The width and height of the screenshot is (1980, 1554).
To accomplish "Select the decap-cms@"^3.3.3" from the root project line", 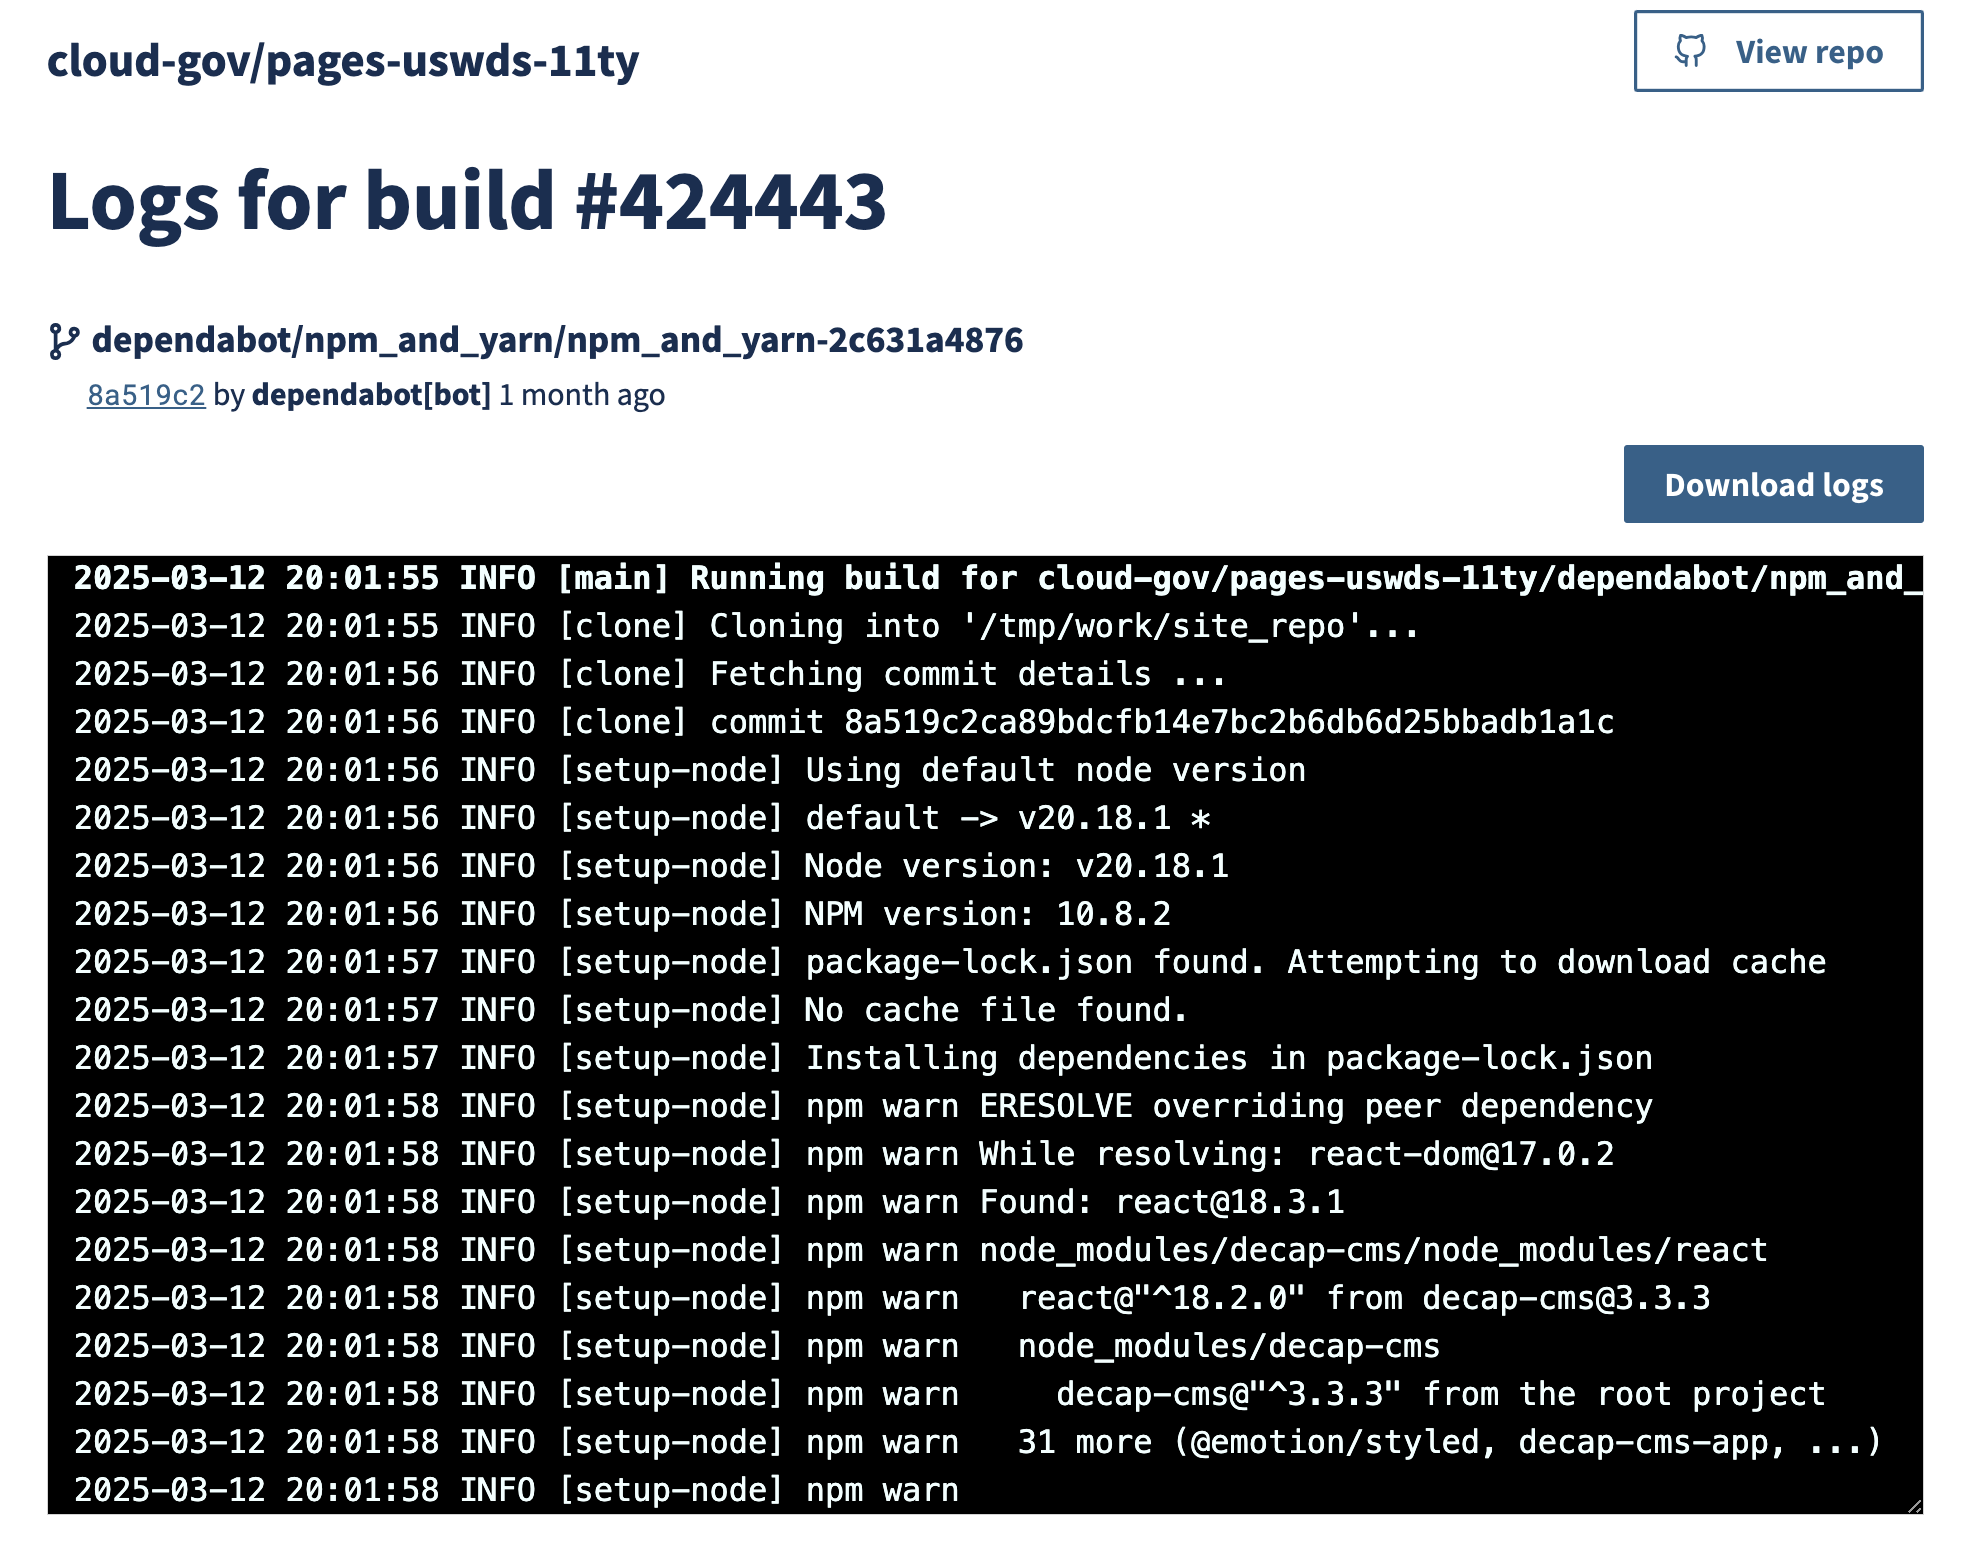I will pyautogui.click(x=950, y=1394).
